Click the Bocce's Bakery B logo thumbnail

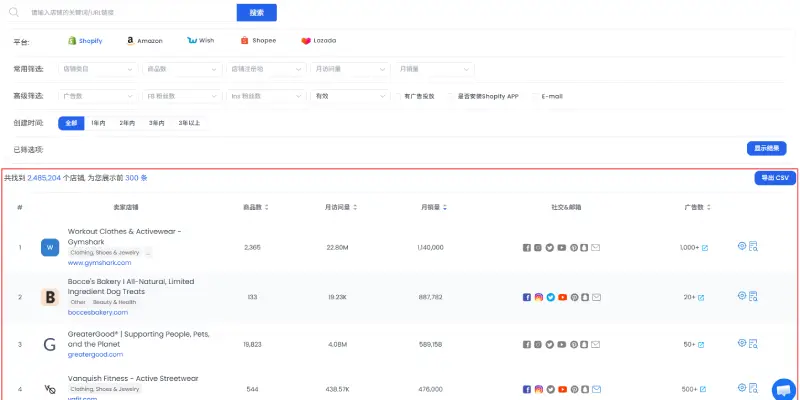pyautogui.click(x=50, y=297)
